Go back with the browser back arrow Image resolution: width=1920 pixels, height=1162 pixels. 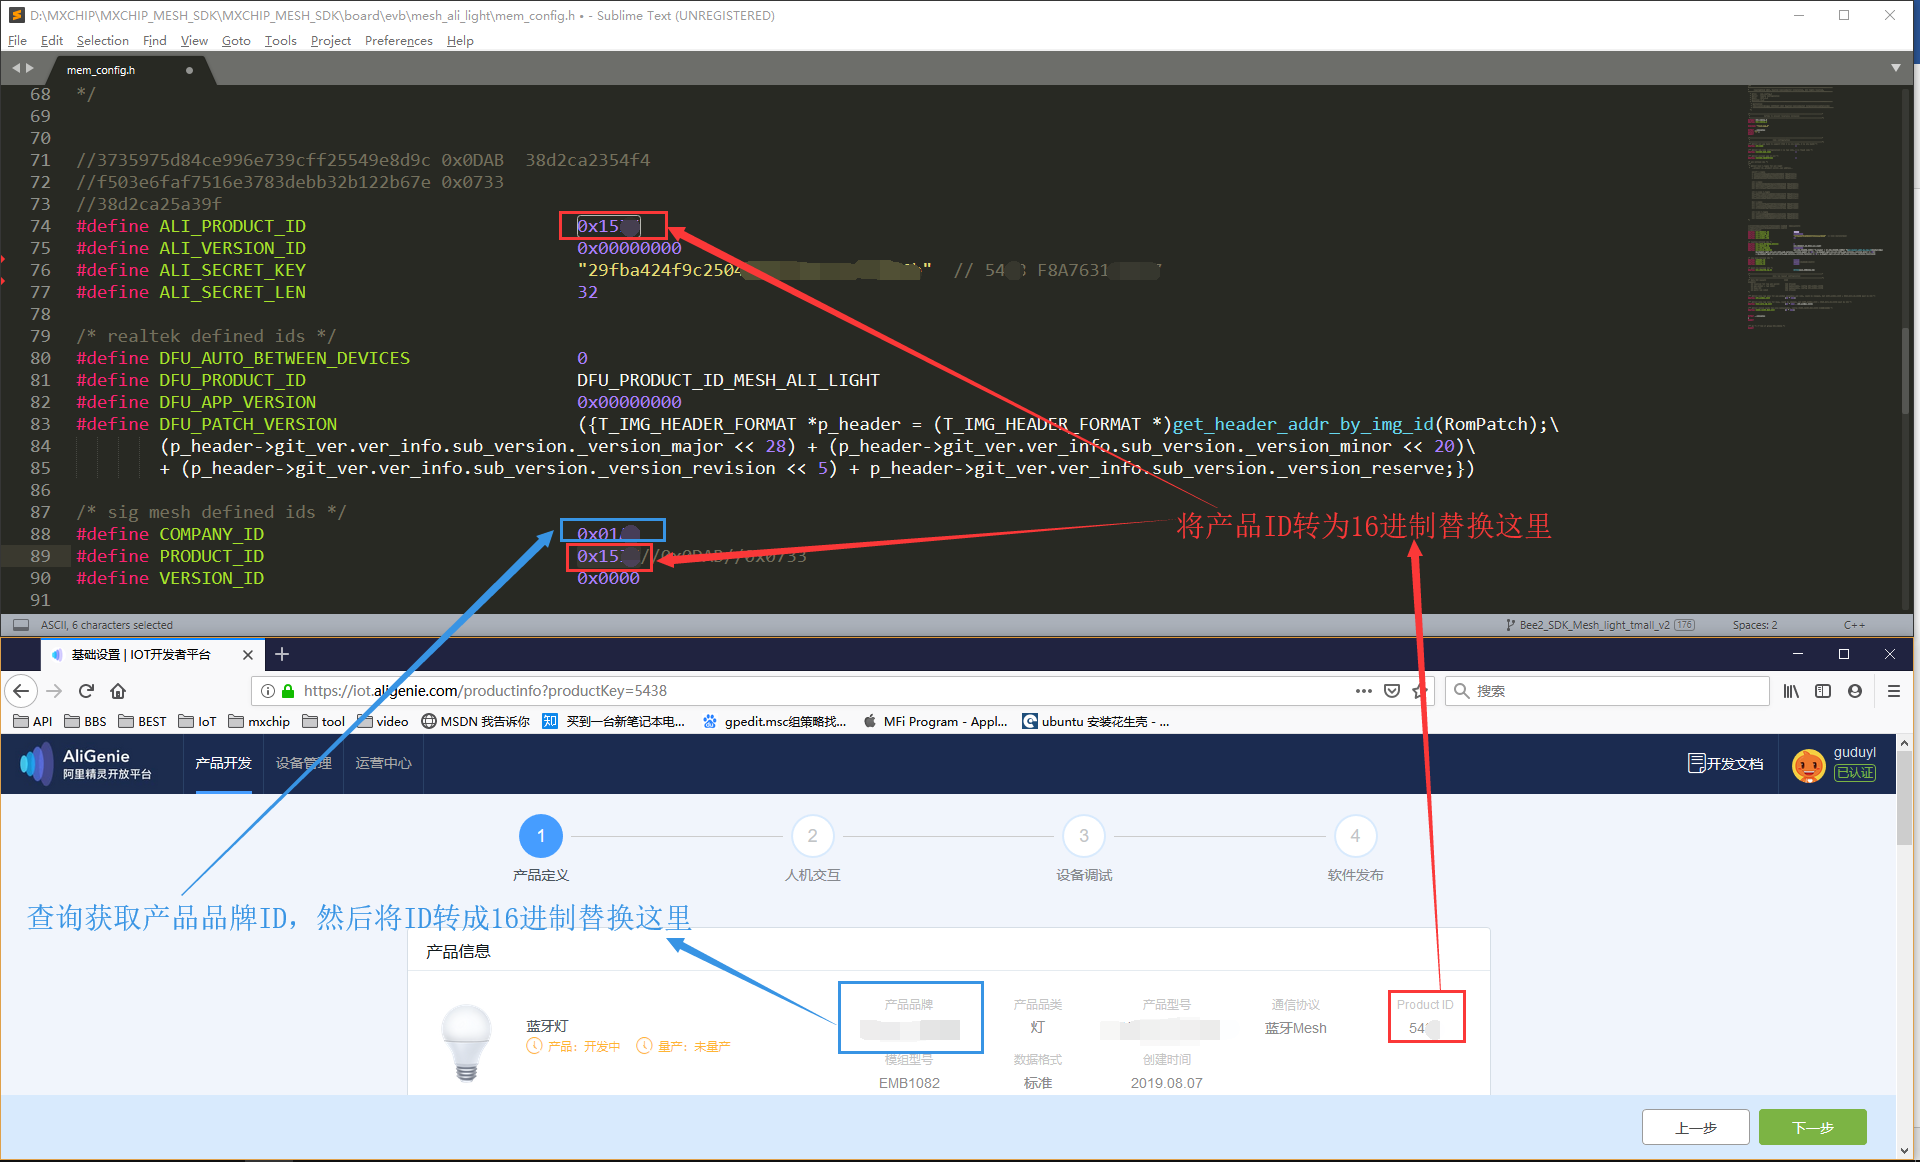point(21,691)
